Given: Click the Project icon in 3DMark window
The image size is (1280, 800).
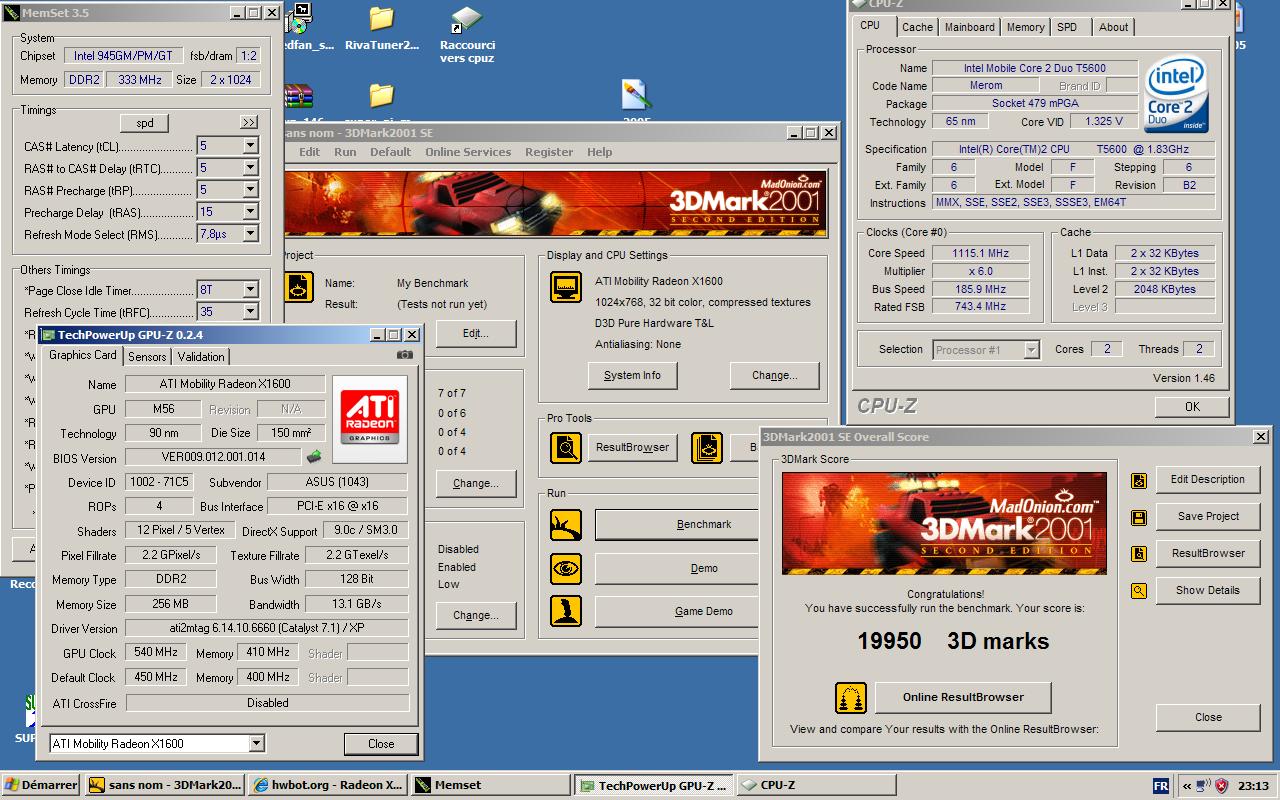Looking at the screenshot, I should pos(299,287).
